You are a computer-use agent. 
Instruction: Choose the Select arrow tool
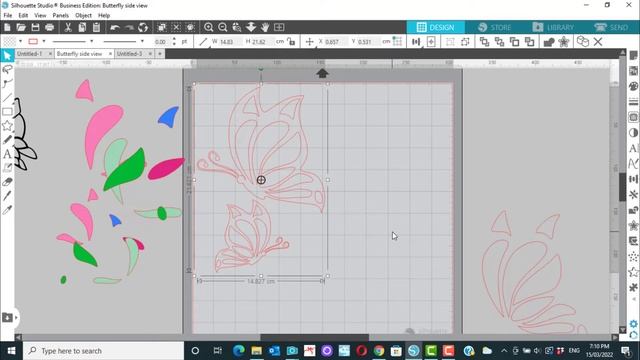coord(7,55)
